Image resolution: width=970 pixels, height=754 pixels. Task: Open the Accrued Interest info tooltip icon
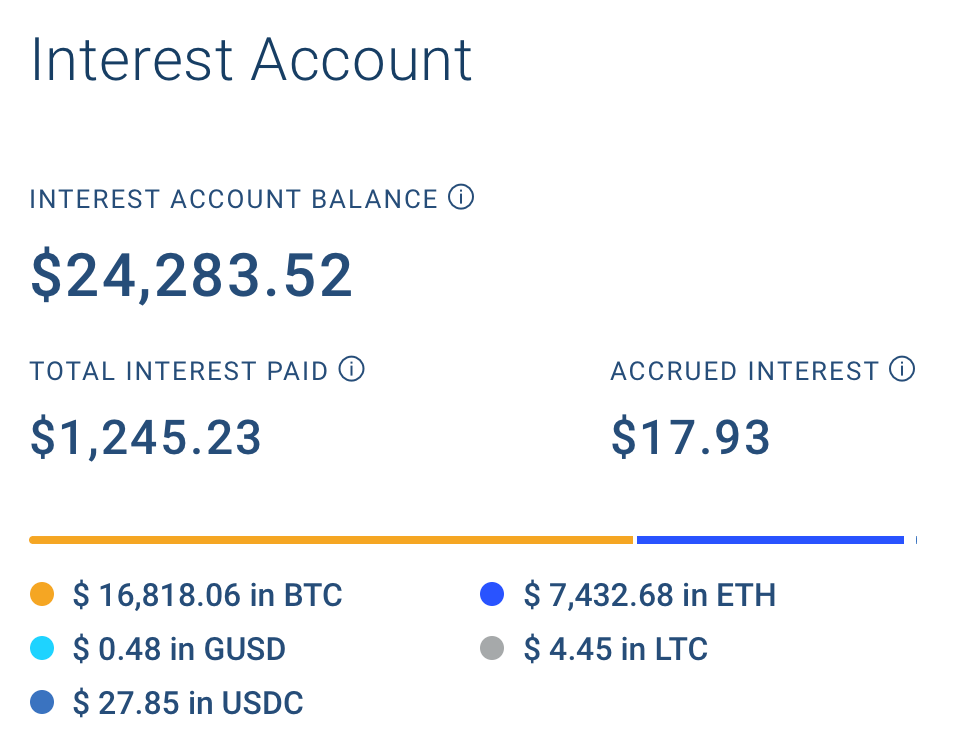click(x=902, y=369)
